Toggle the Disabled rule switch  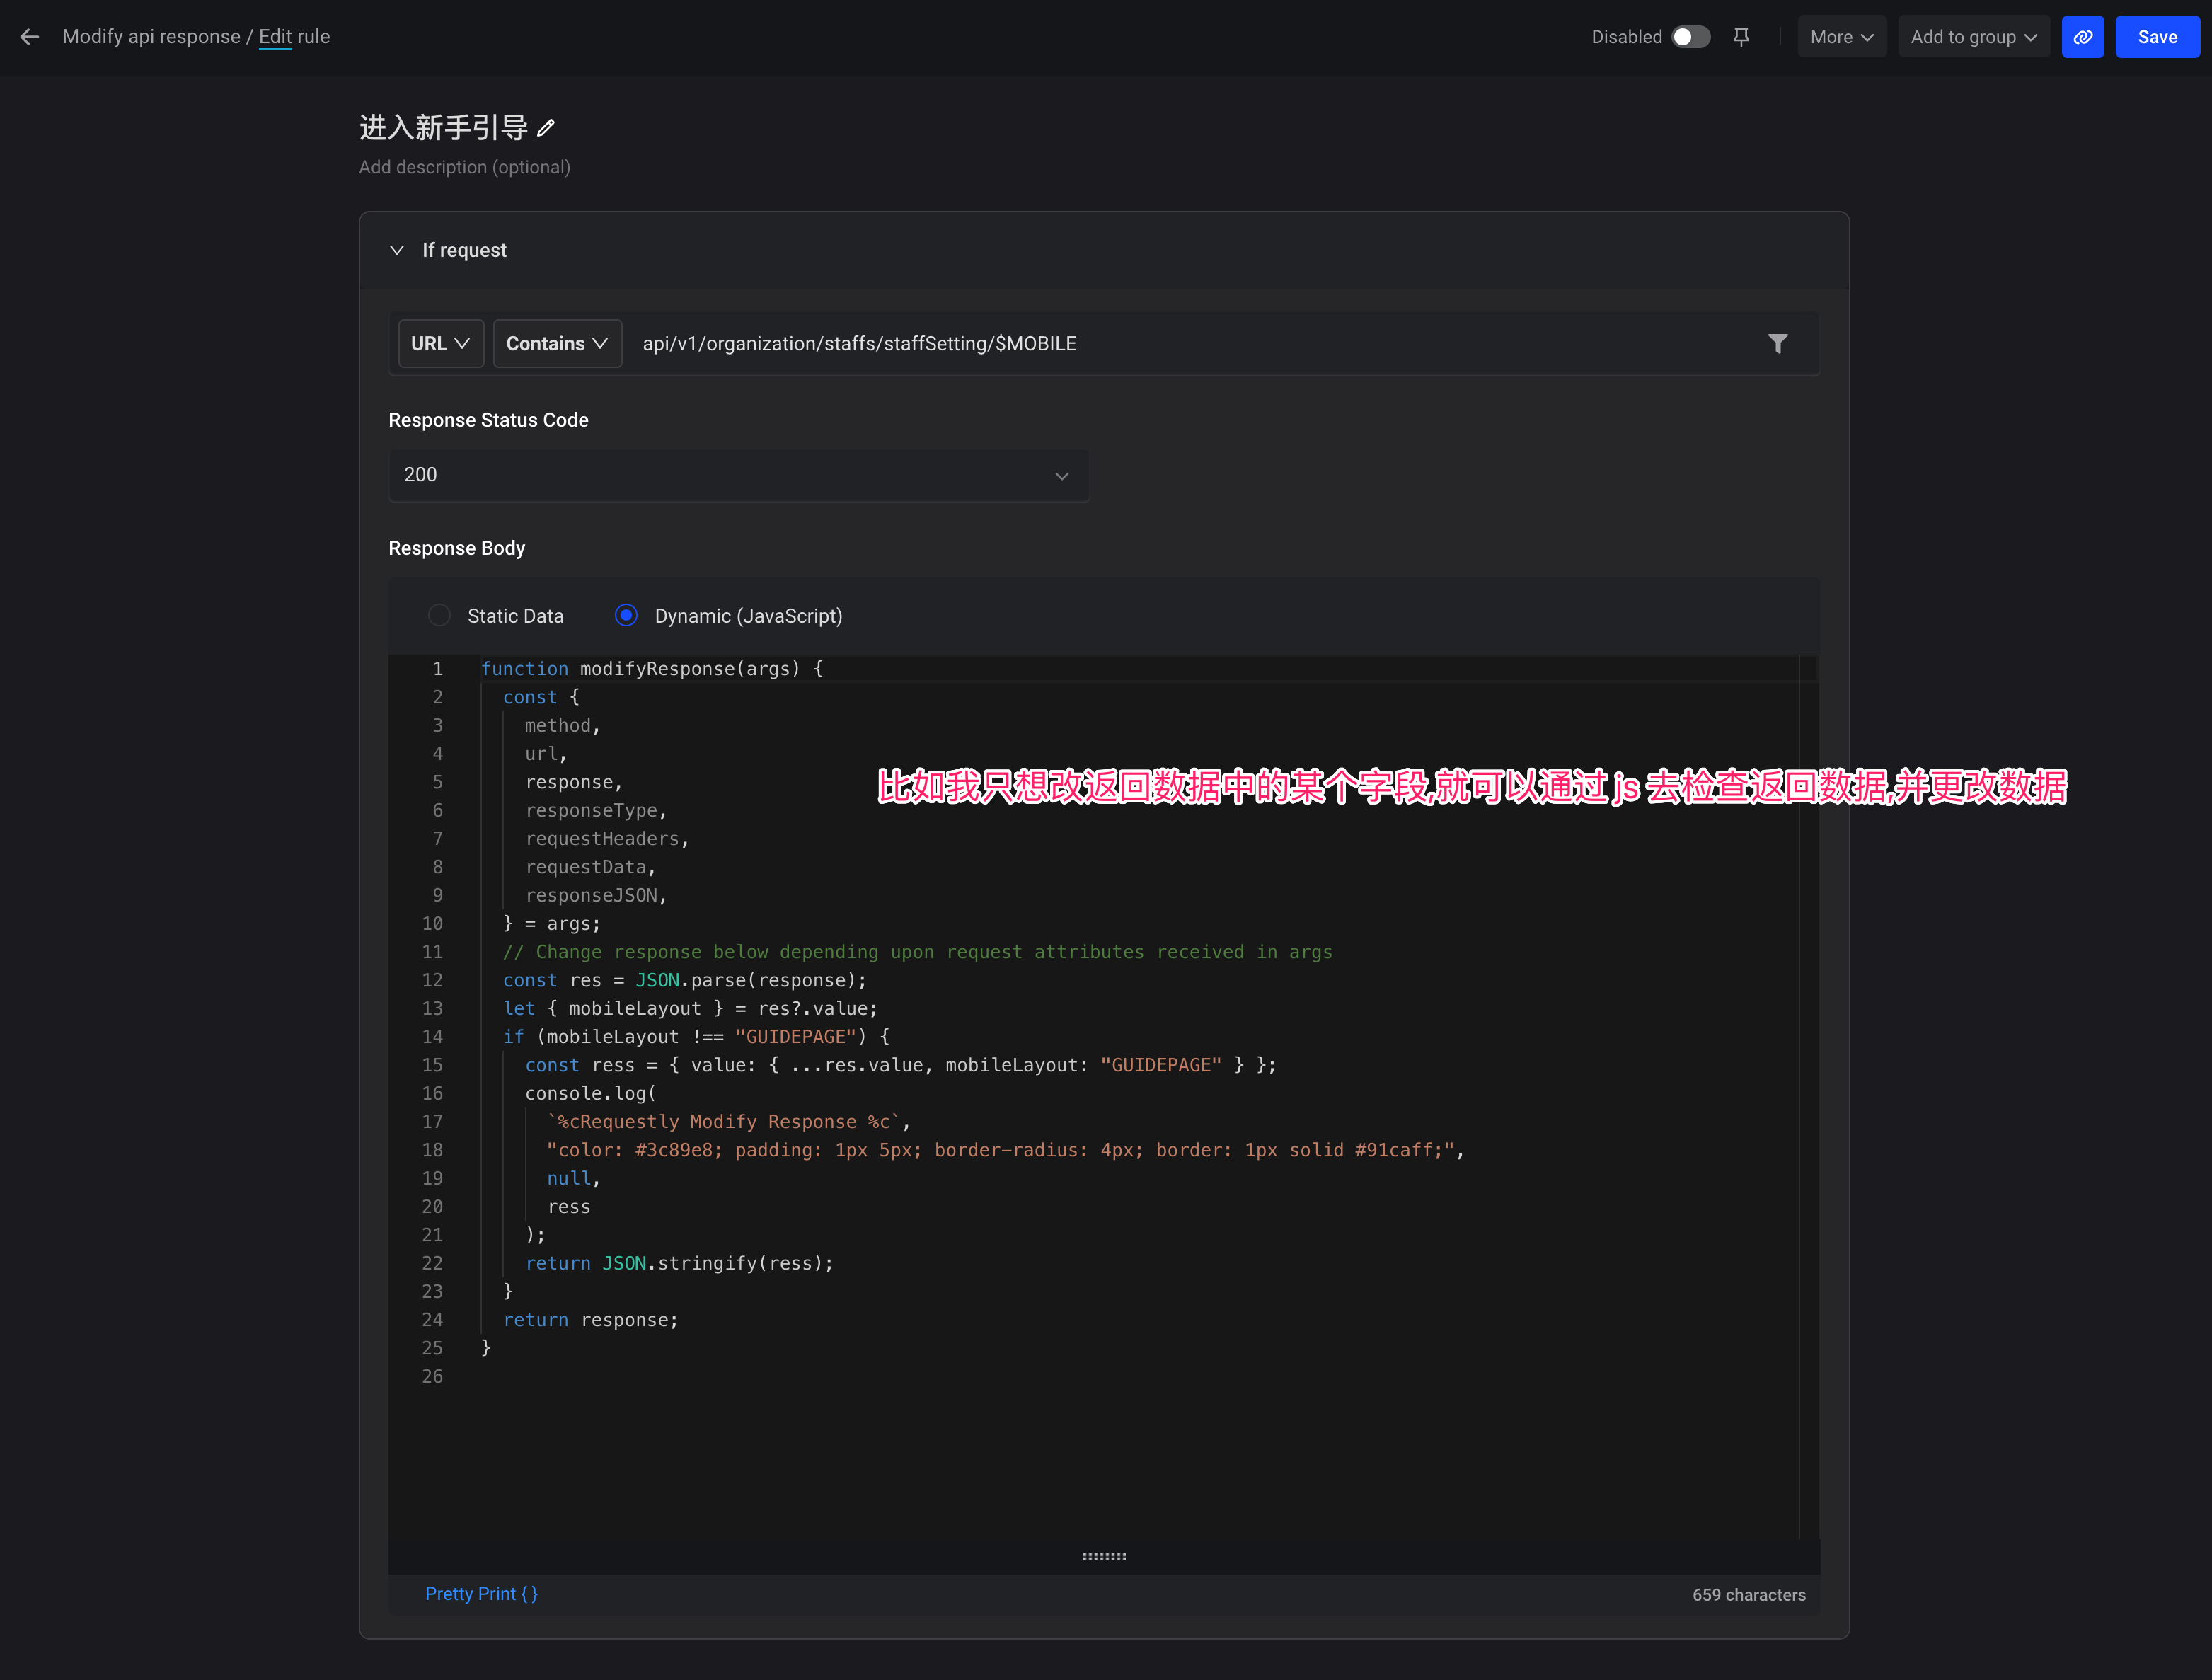coord(1690,37)
